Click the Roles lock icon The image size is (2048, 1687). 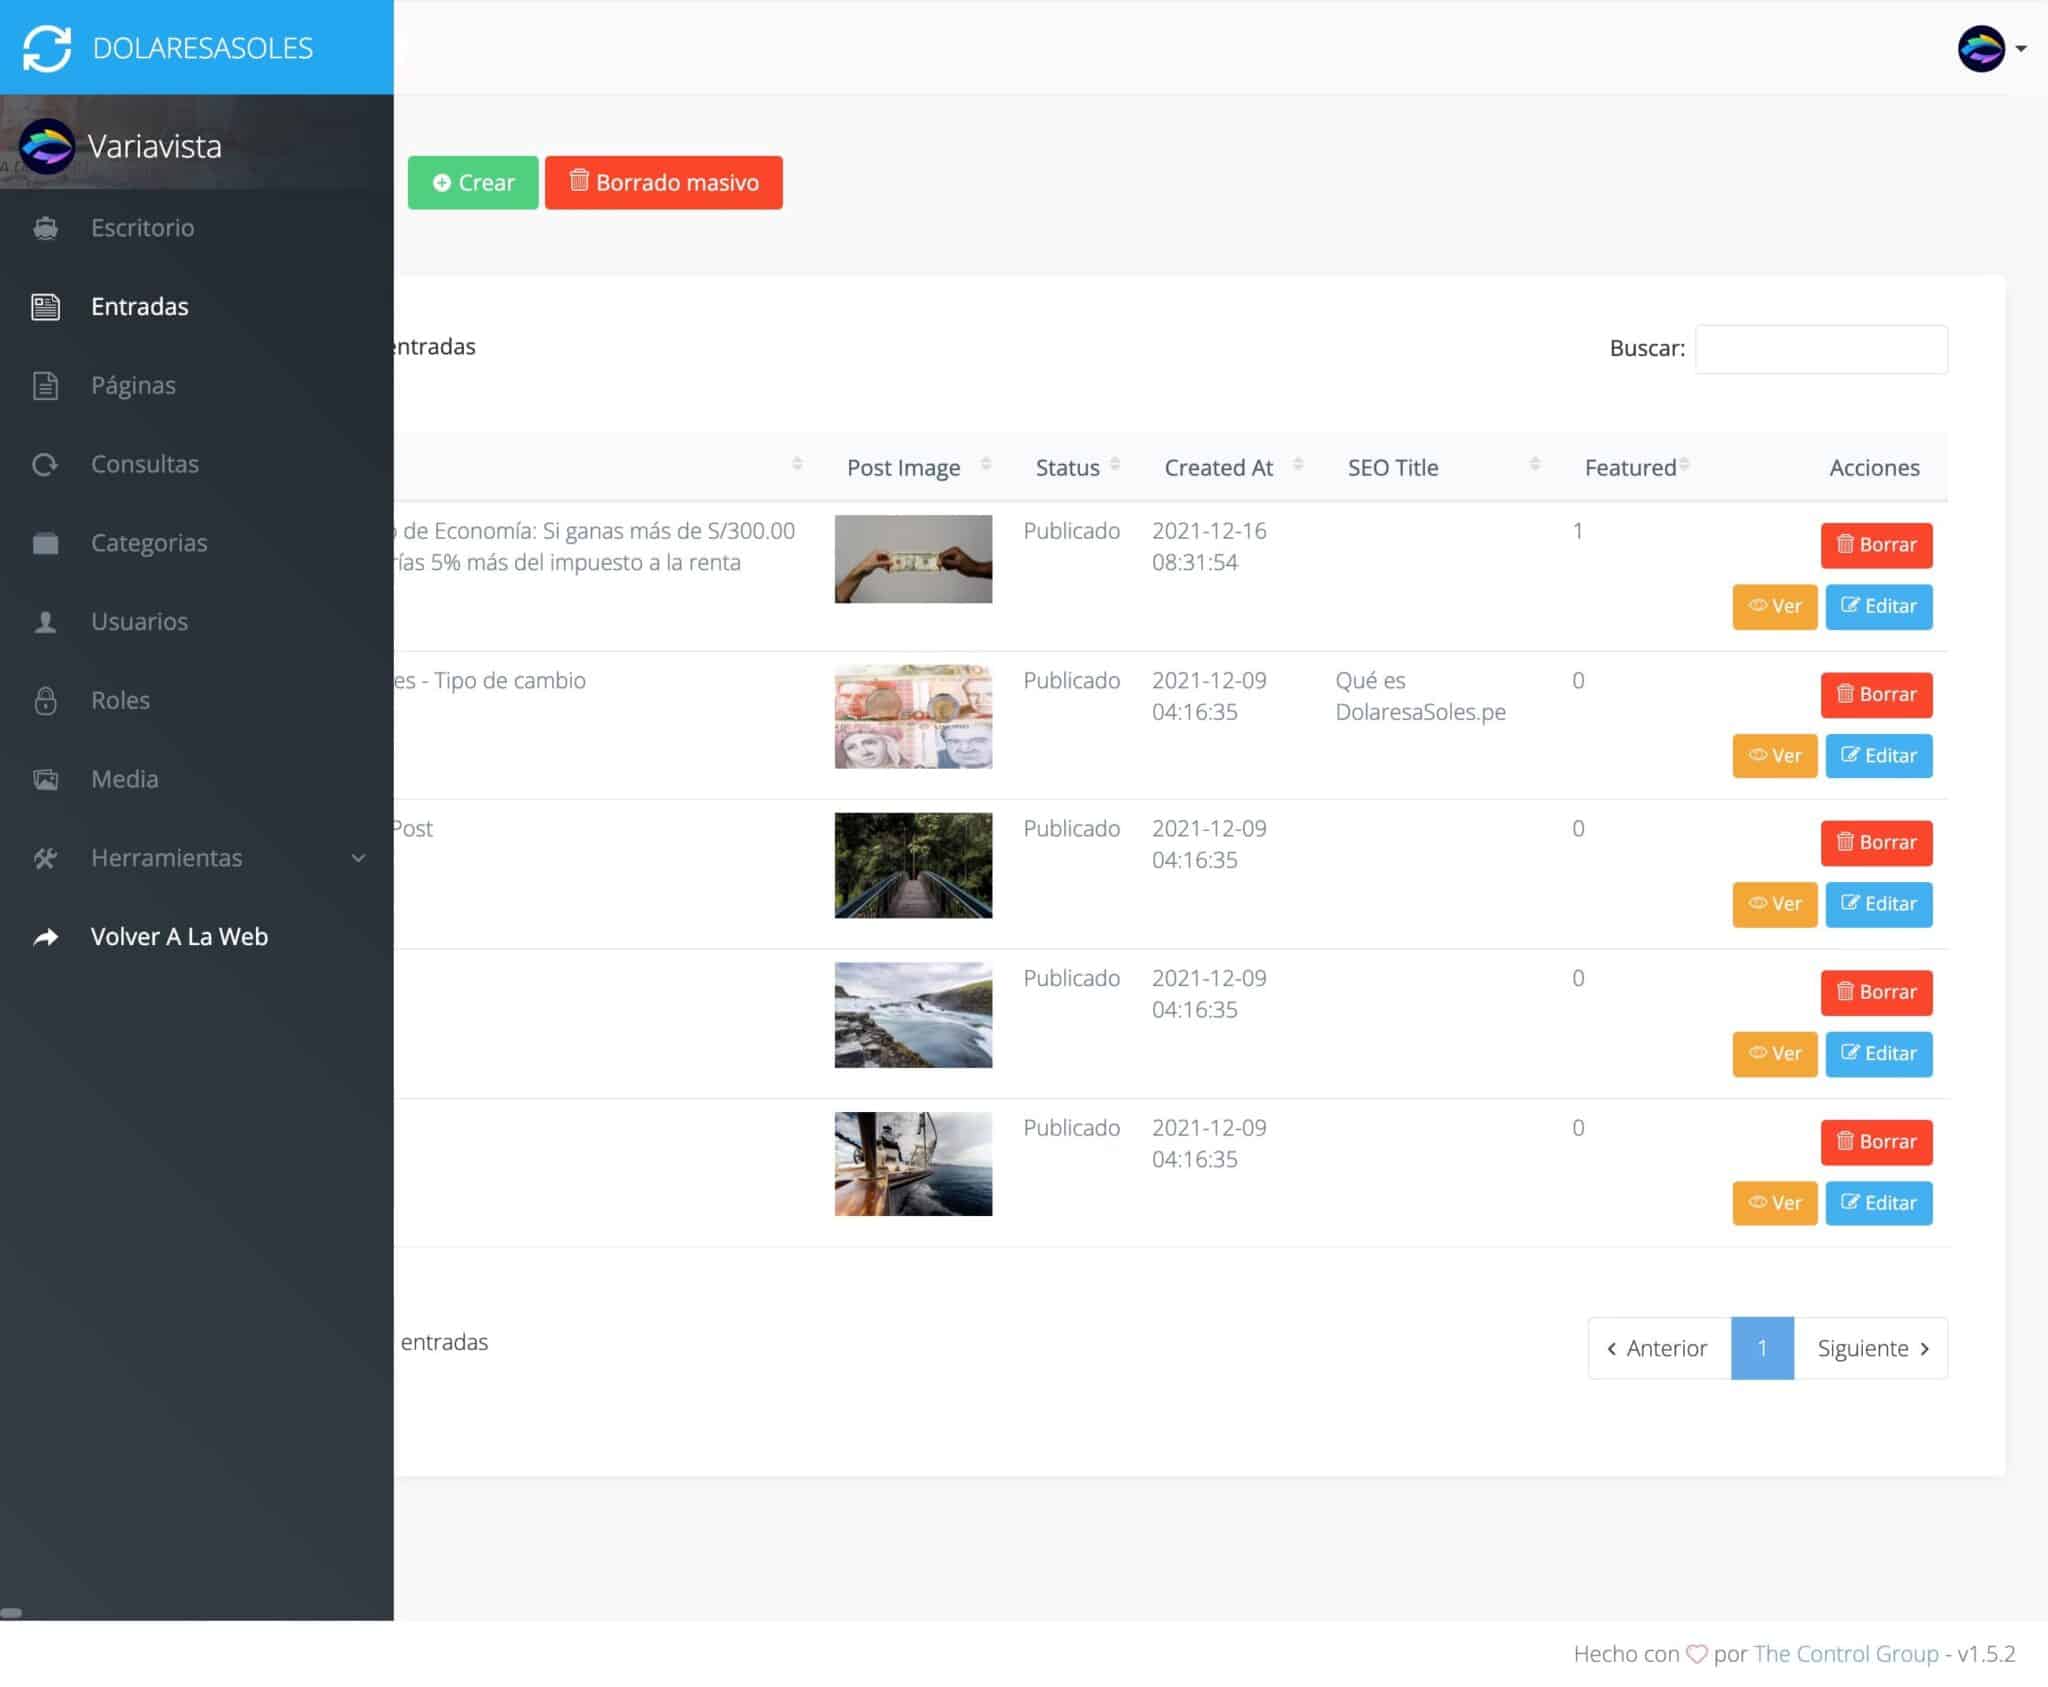pos(46,701)
